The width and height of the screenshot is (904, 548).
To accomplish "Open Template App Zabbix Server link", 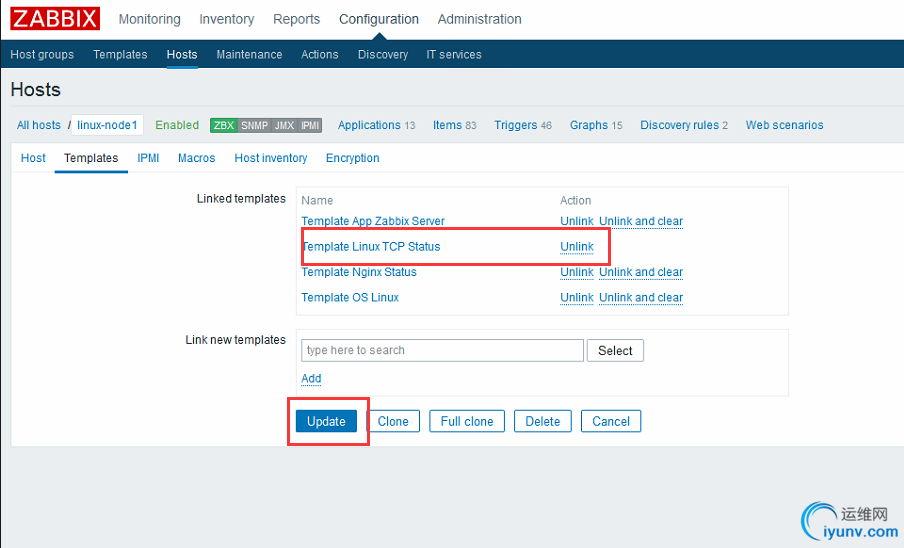I will (x=373, y=221).
